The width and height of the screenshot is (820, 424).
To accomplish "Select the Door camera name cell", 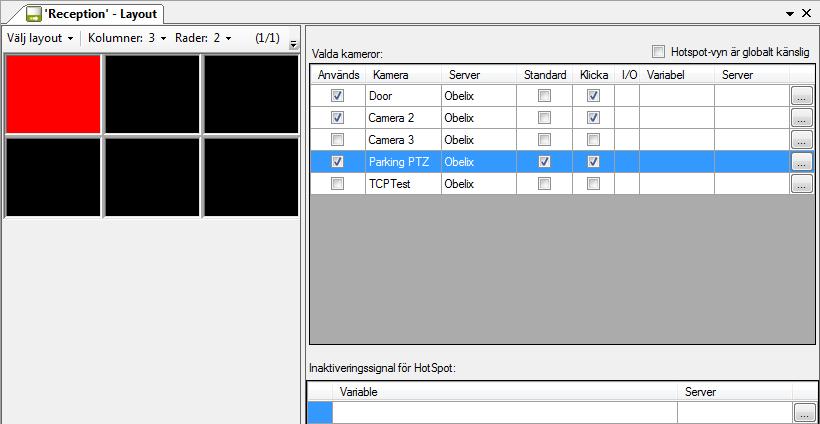I will (x=403, y=96).
